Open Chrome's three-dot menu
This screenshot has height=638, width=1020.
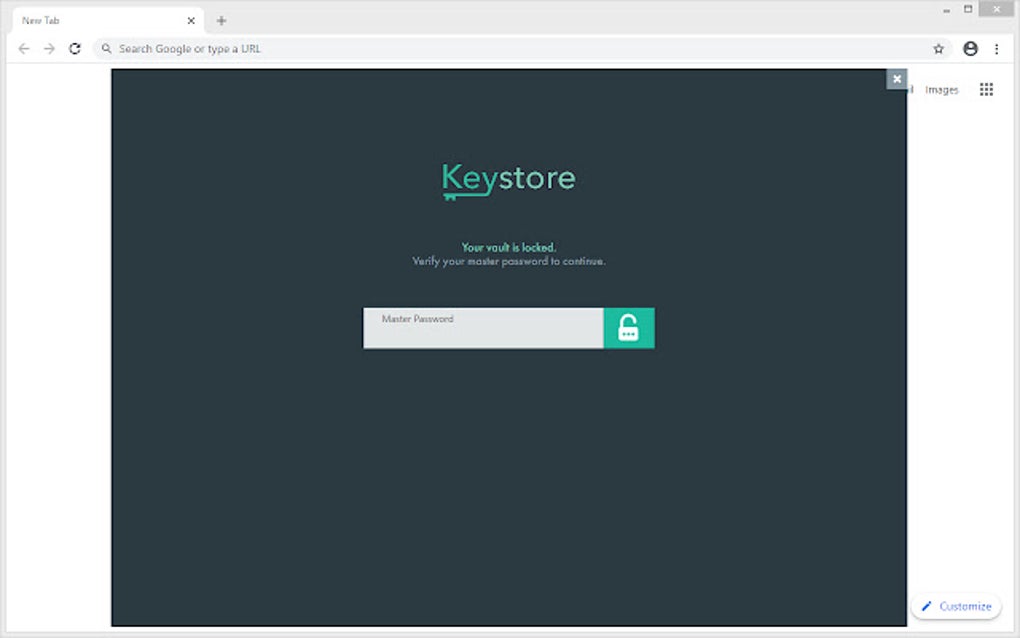(x=996, y=48)
